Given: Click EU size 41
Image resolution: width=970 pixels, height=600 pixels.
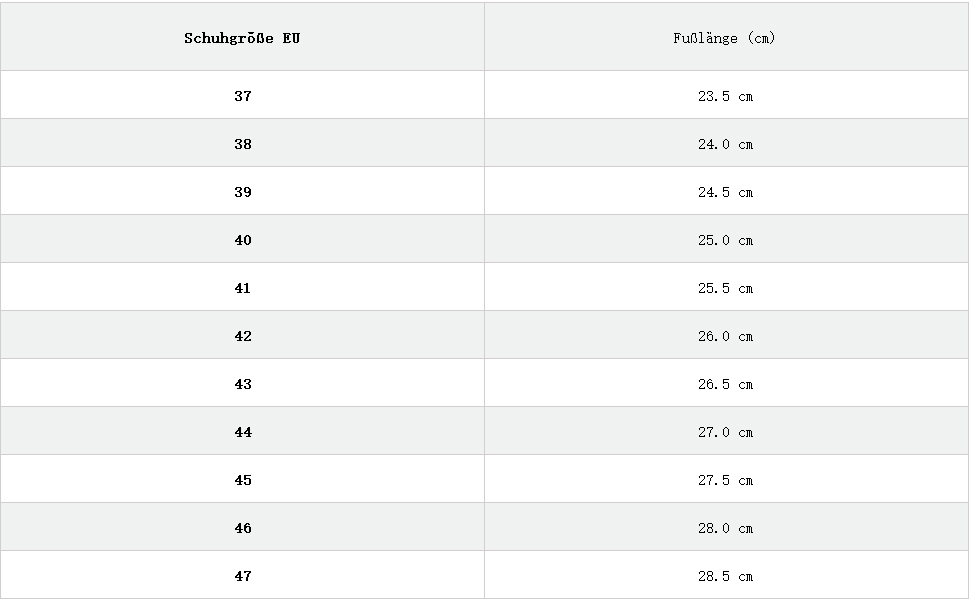Looking at the screenshot, I should [x=243, y=288].
